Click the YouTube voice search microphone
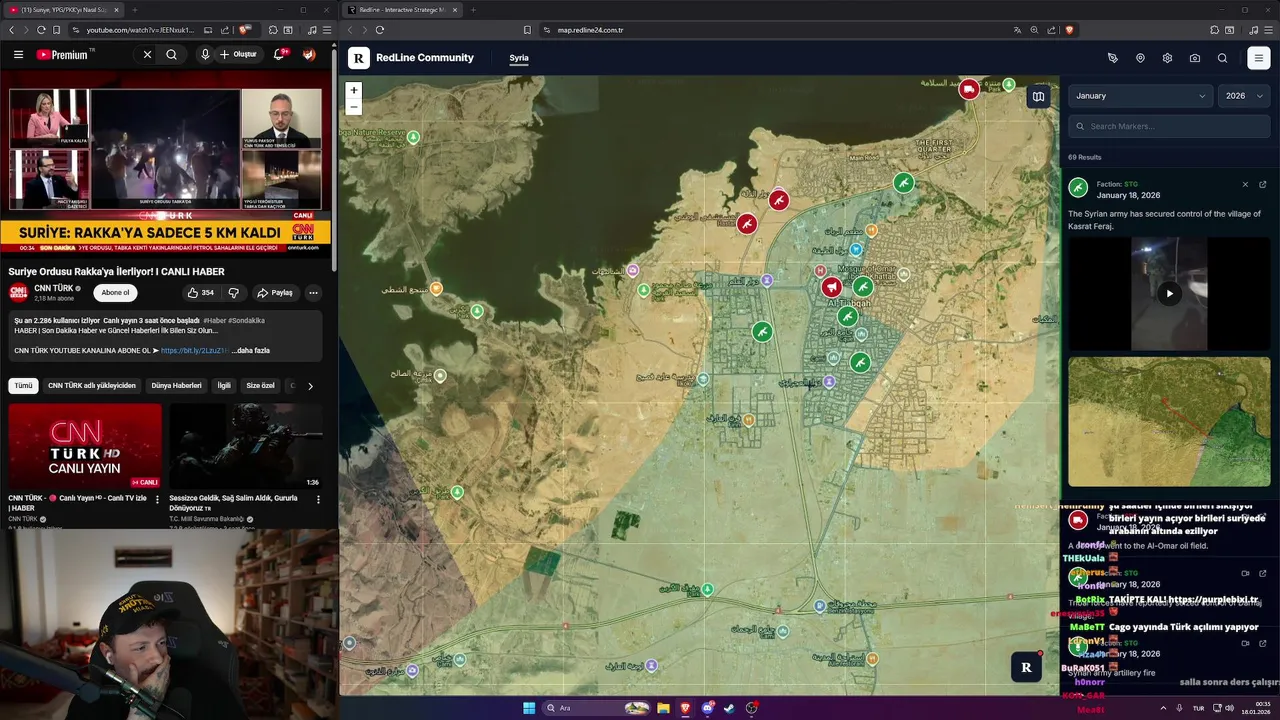This screenshot has width=1280, height=720. (x=205, y=55)
